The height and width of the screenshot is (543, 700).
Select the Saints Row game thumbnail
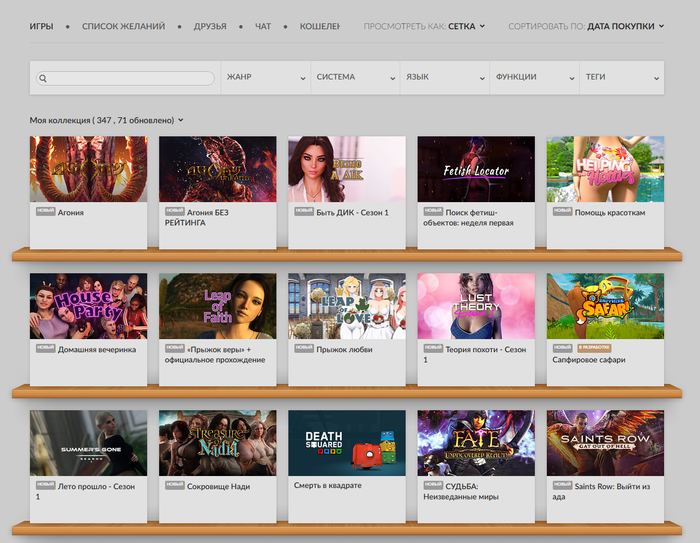coord(605,443)
